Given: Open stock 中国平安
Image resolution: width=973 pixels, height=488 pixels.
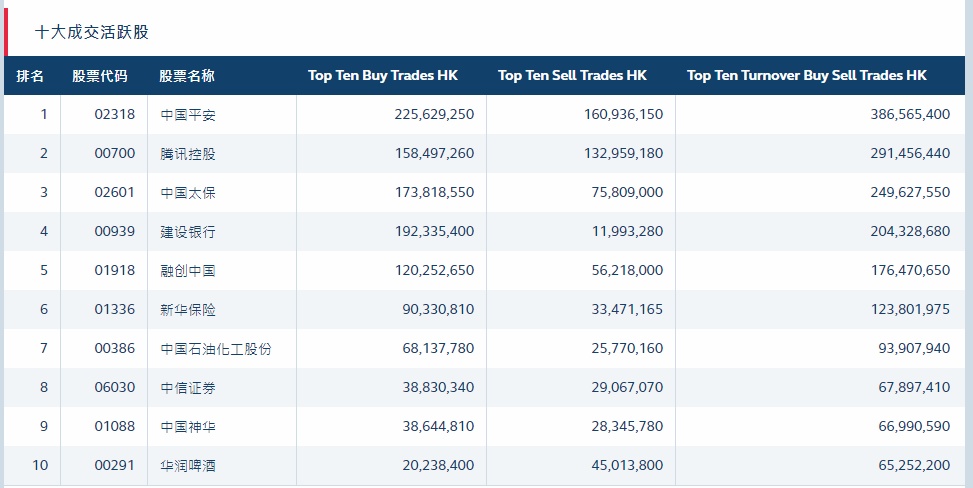Looking at the screenshot, I should click(188, 115).
